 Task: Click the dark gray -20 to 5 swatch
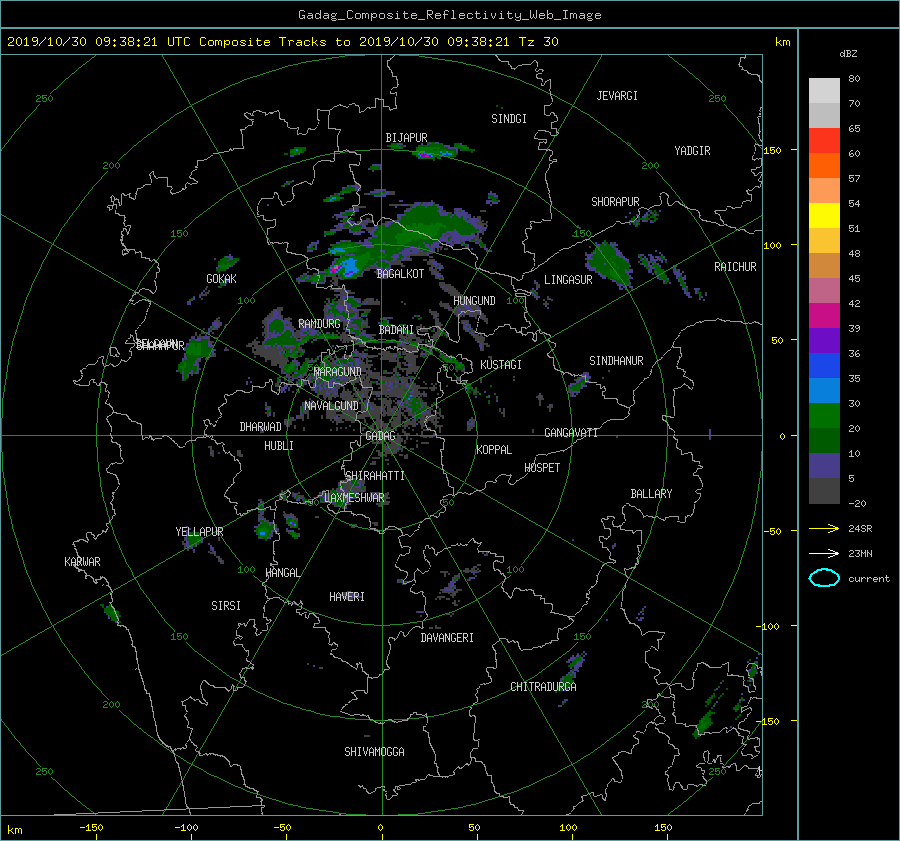(824, 490)
